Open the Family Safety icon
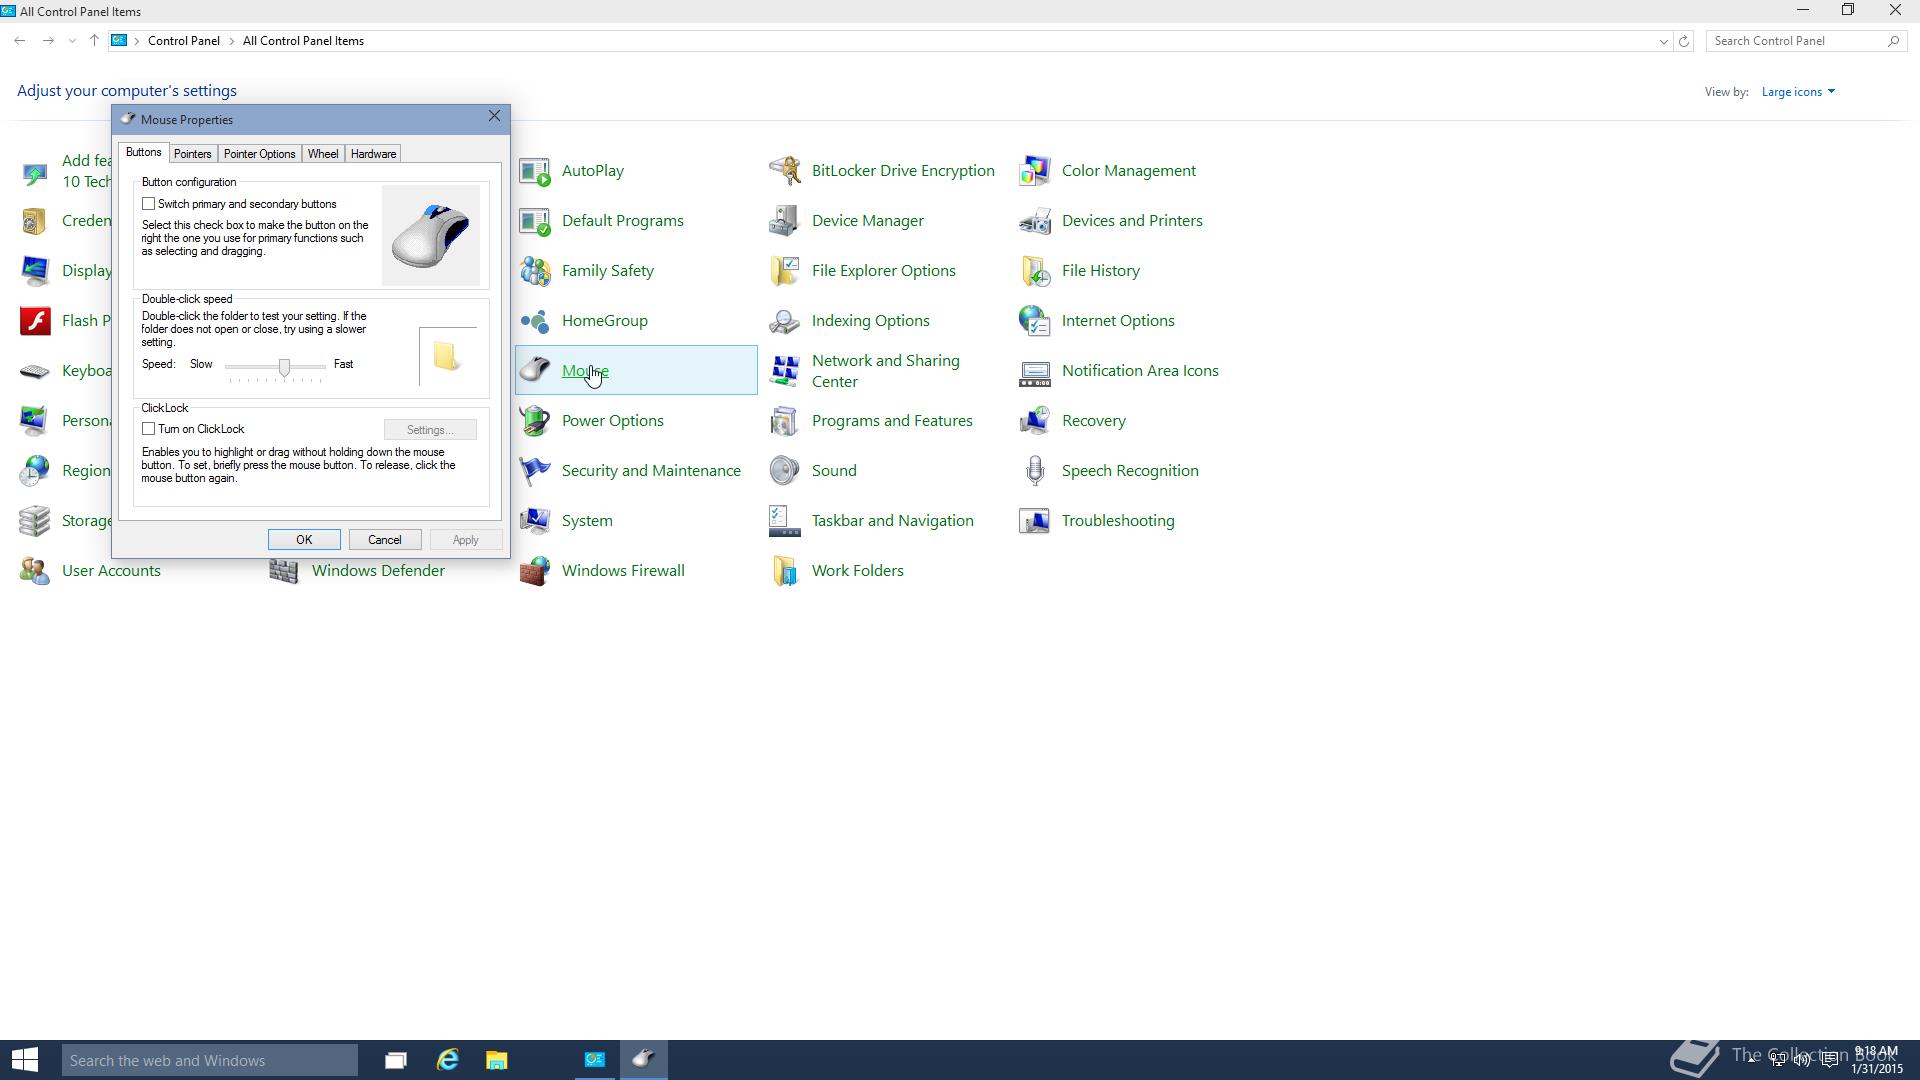 click(x=535, y=271)
